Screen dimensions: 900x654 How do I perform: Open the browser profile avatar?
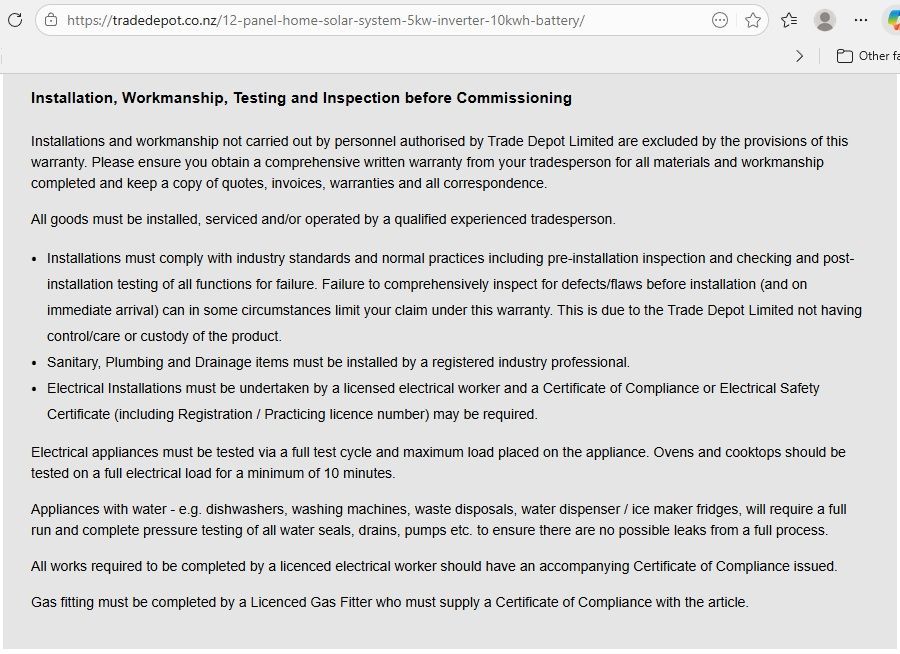[824, 20]
